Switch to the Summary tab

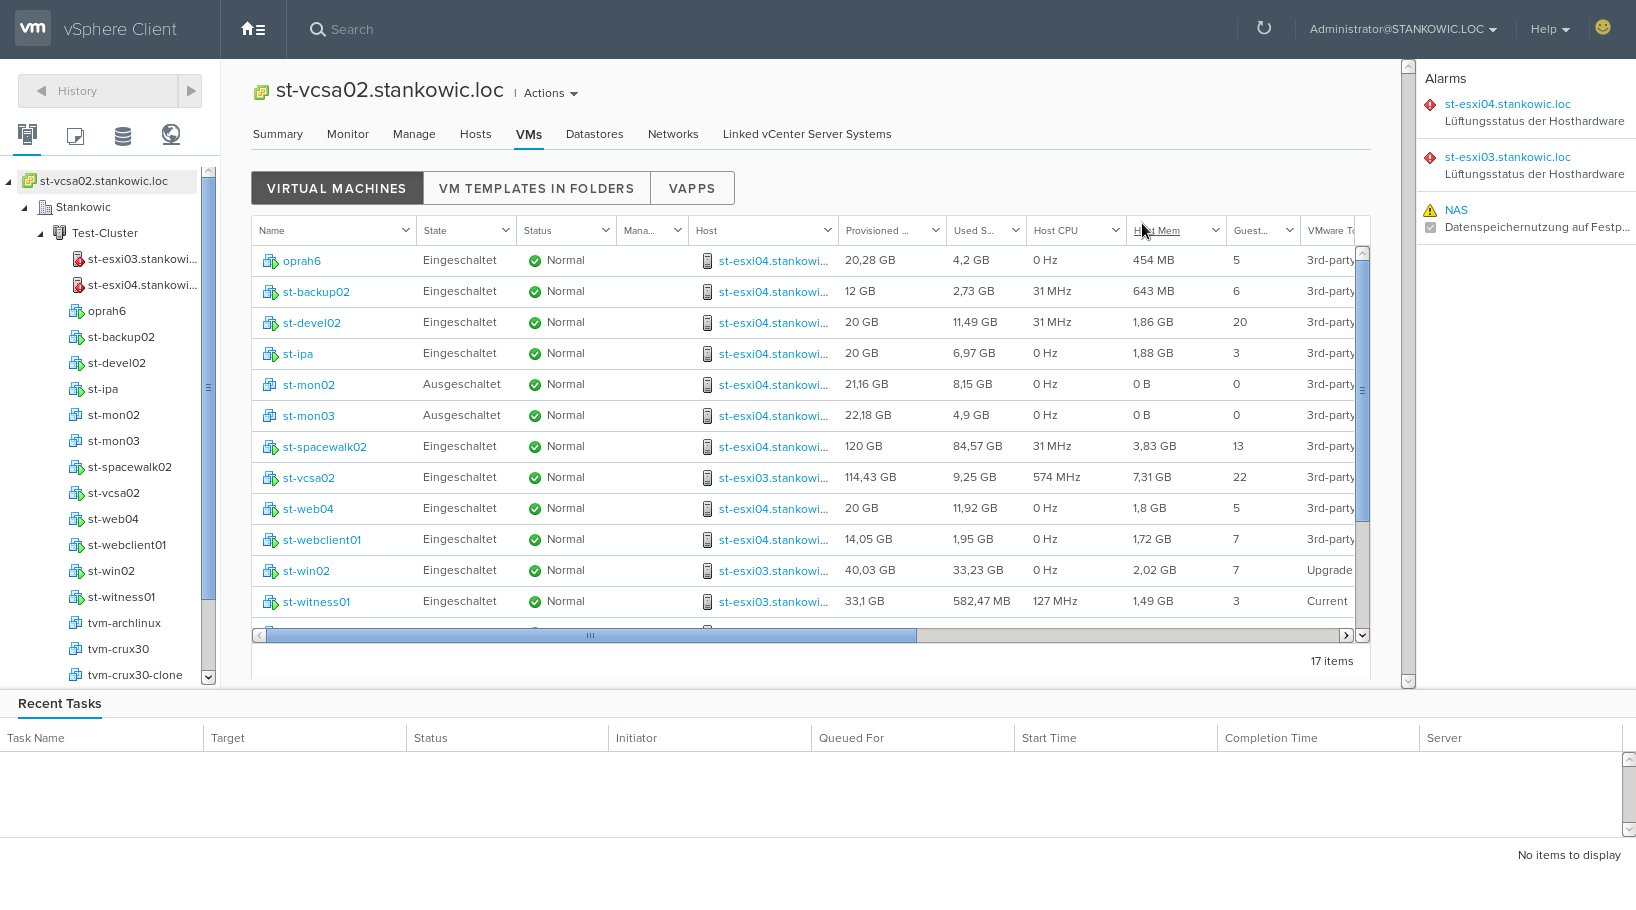278,134
